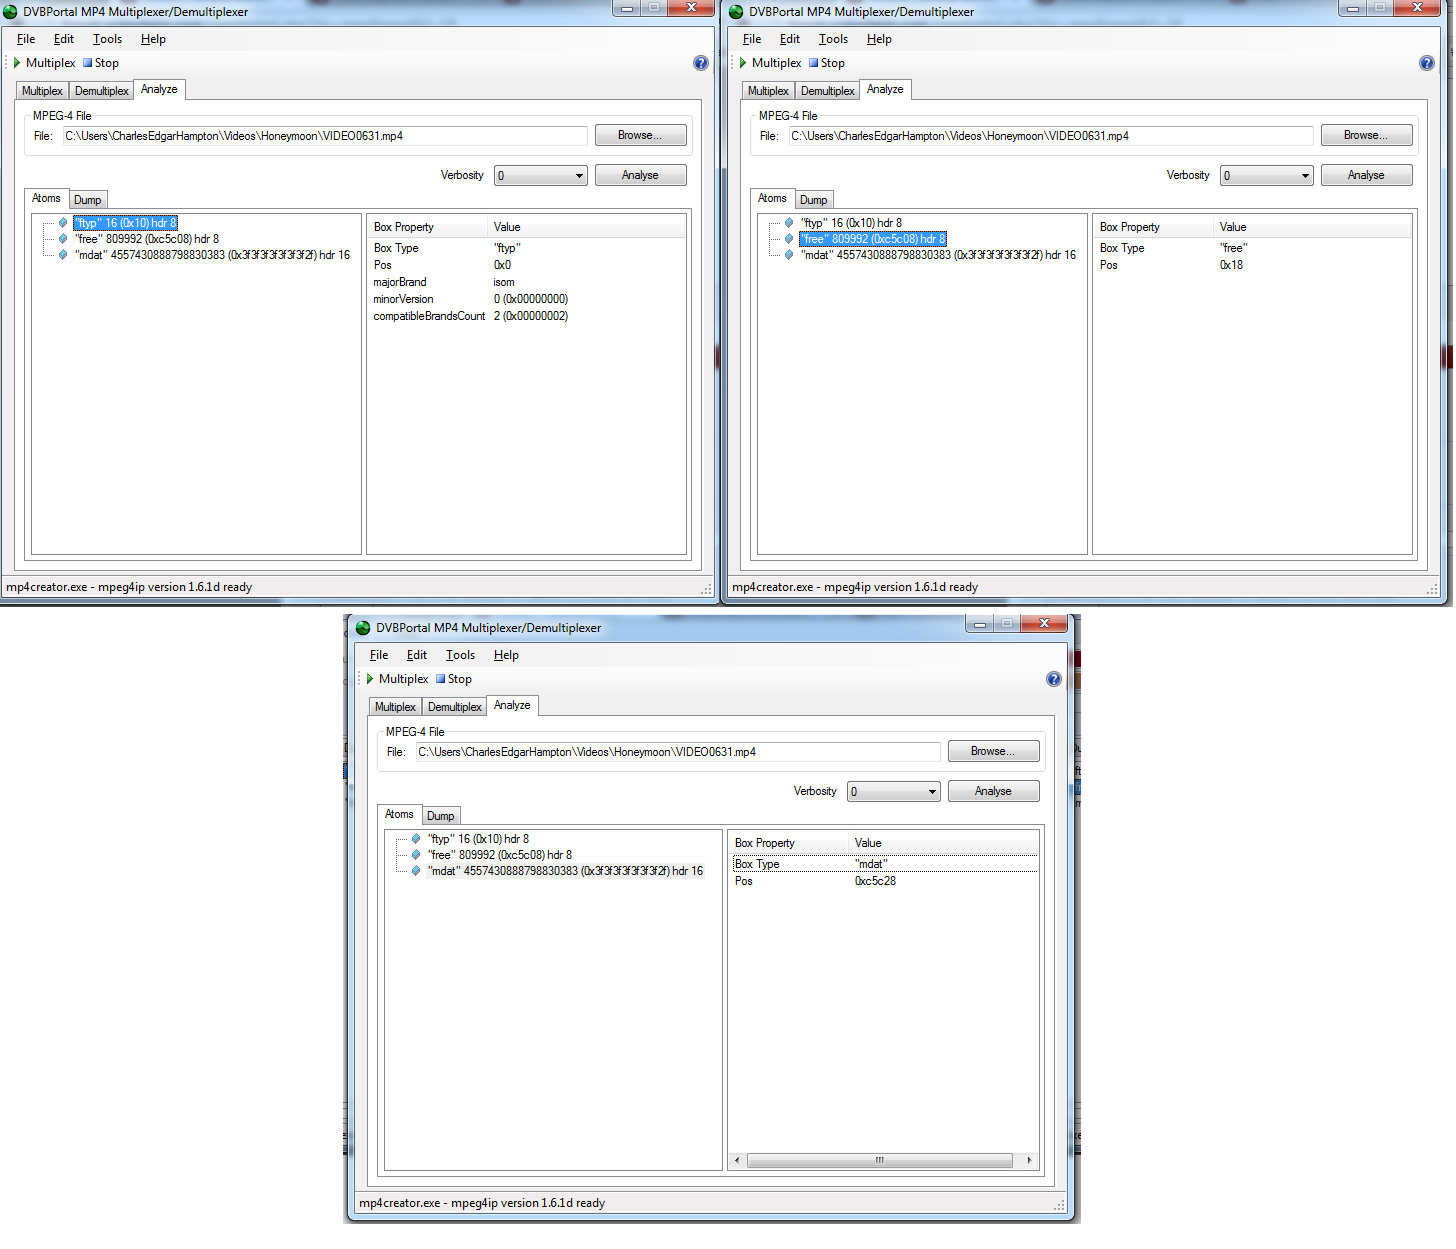Open Verbosity dropdown in top-right window
Screen dimensions: 1456x1249
tap(1267, 176)
